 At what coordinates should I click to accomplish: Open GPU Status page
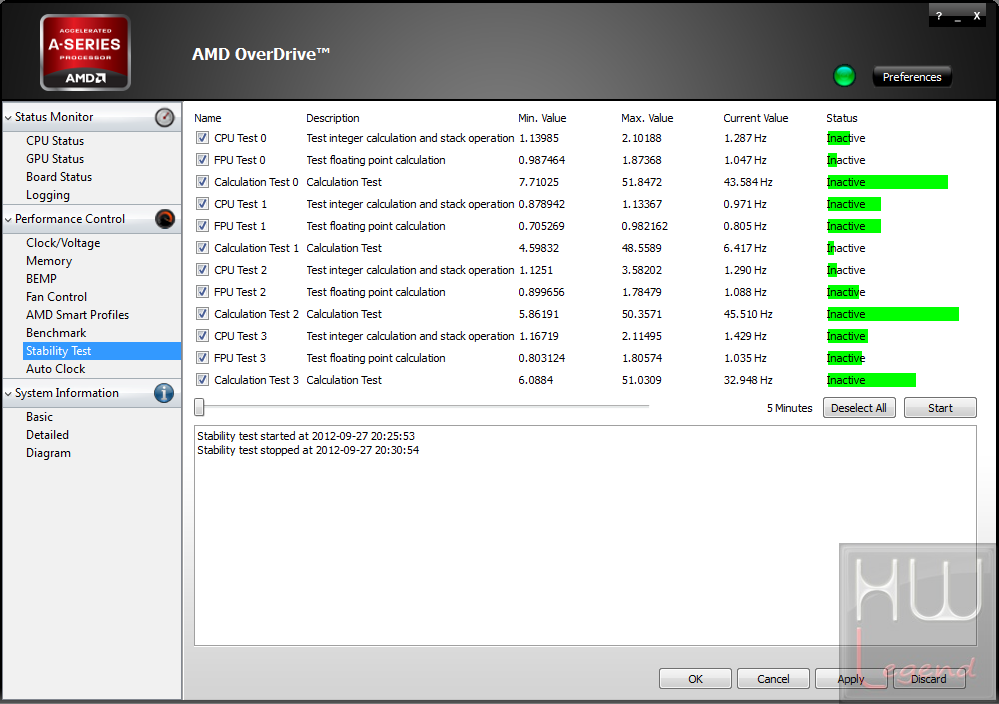point(55,159)
